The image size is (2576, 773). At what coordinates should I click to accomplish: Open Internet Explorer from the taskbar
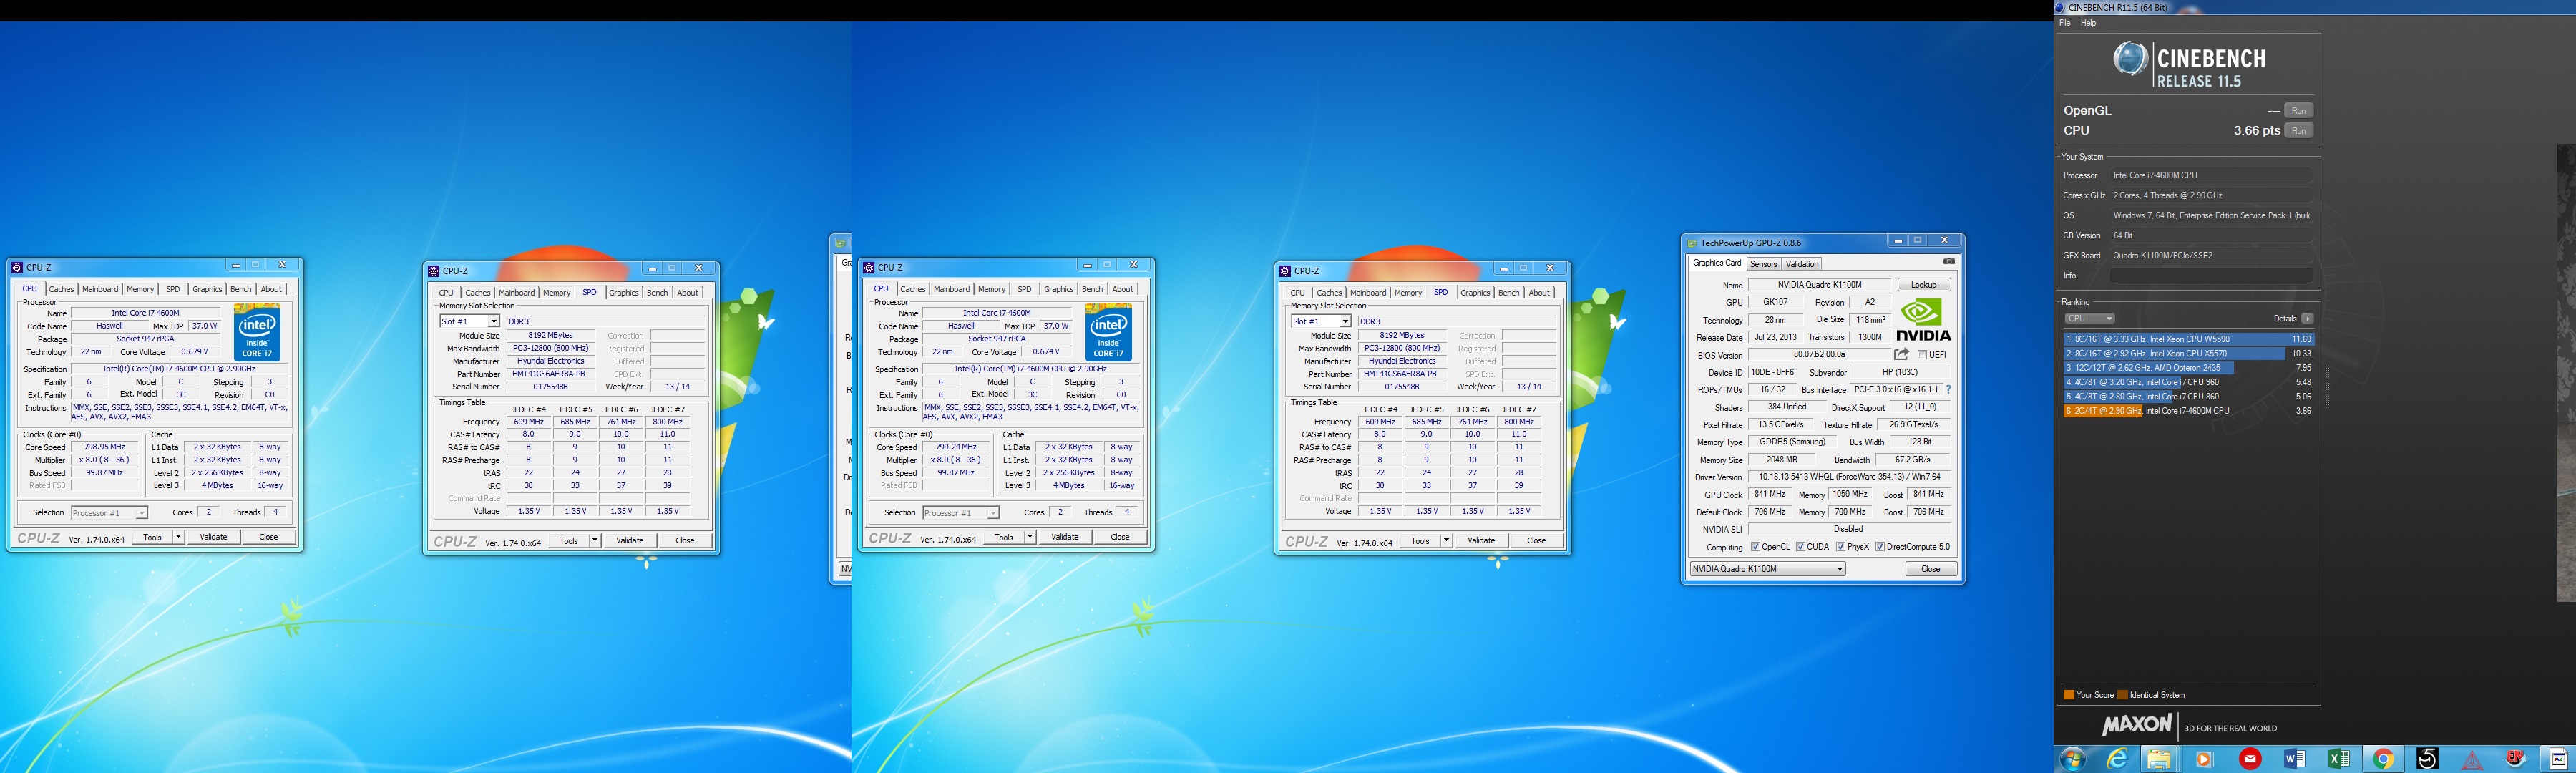click(x=2117, y=759)
